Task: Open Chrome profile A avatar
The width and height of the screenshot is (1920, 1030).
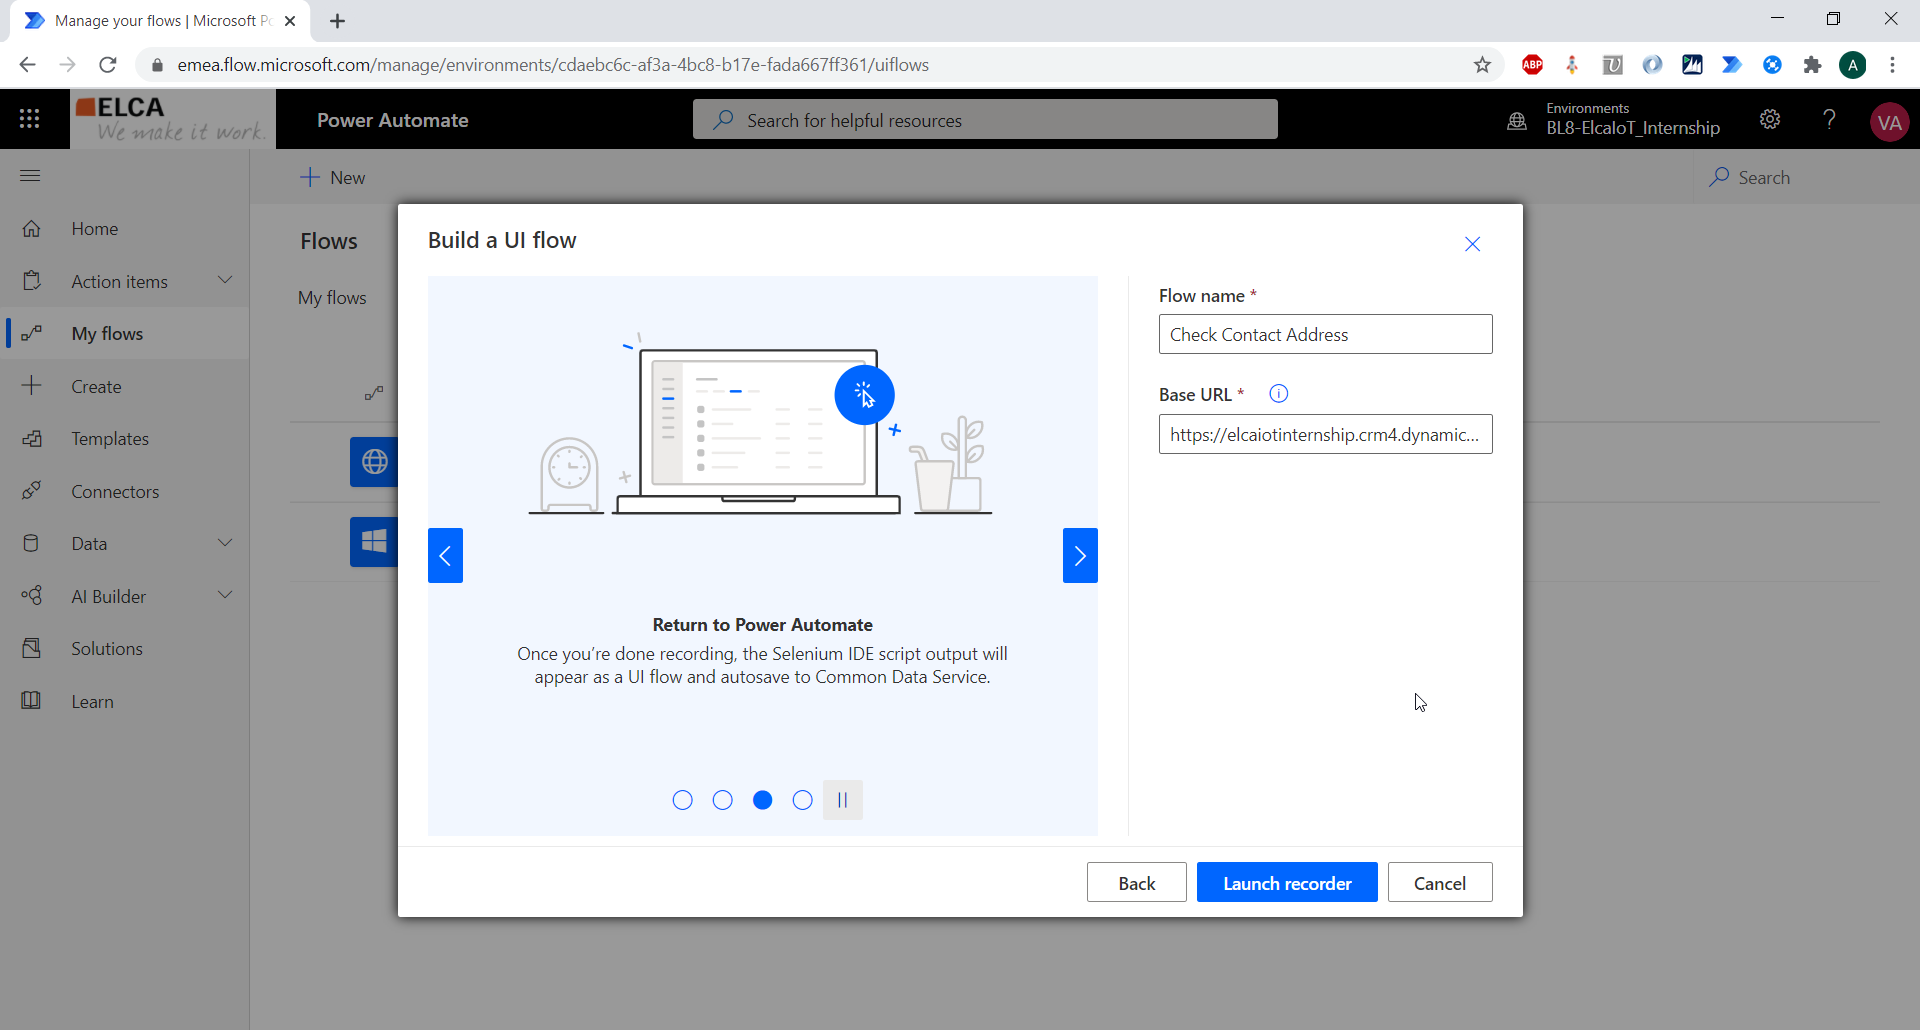Action: [1852, 65]
